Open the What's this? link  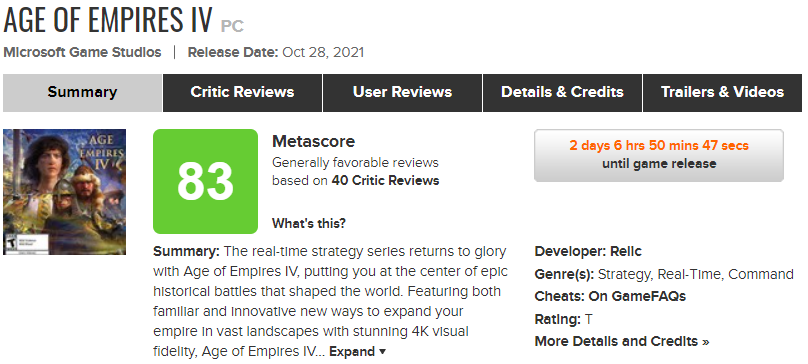(x=309, y=224)
